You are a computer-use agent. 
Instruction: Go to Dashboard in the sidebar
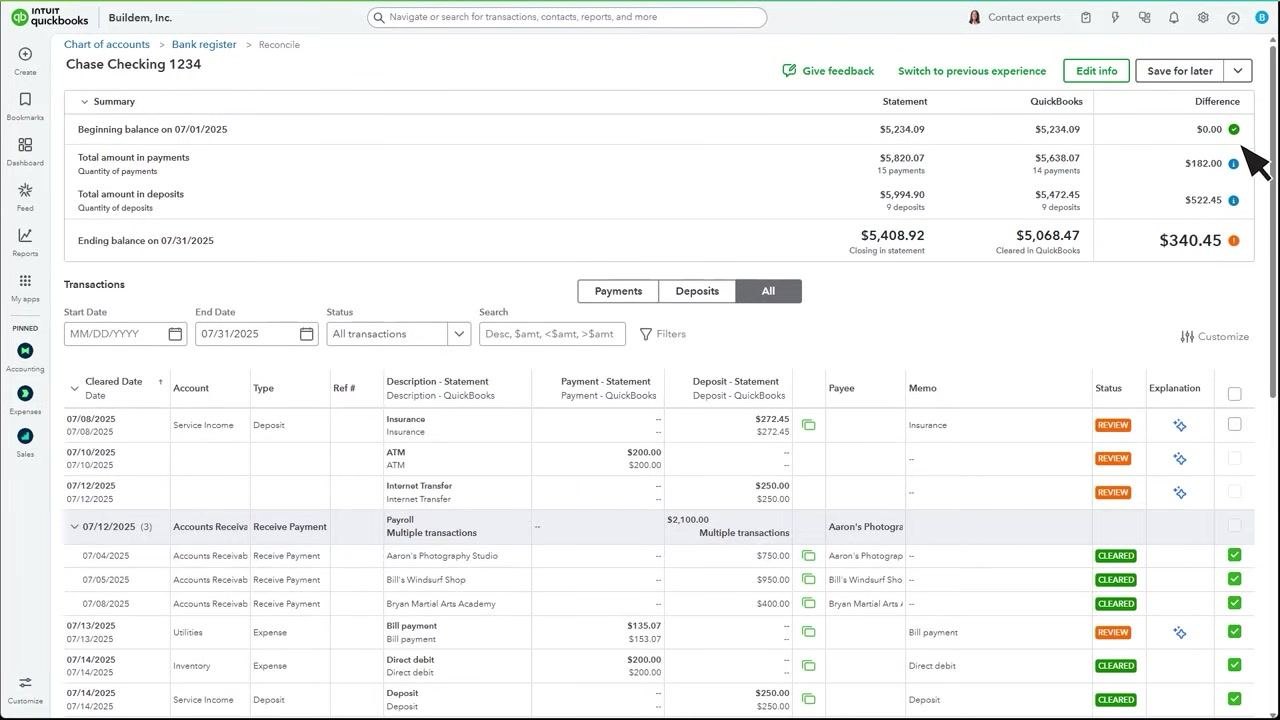click(25, 151)
